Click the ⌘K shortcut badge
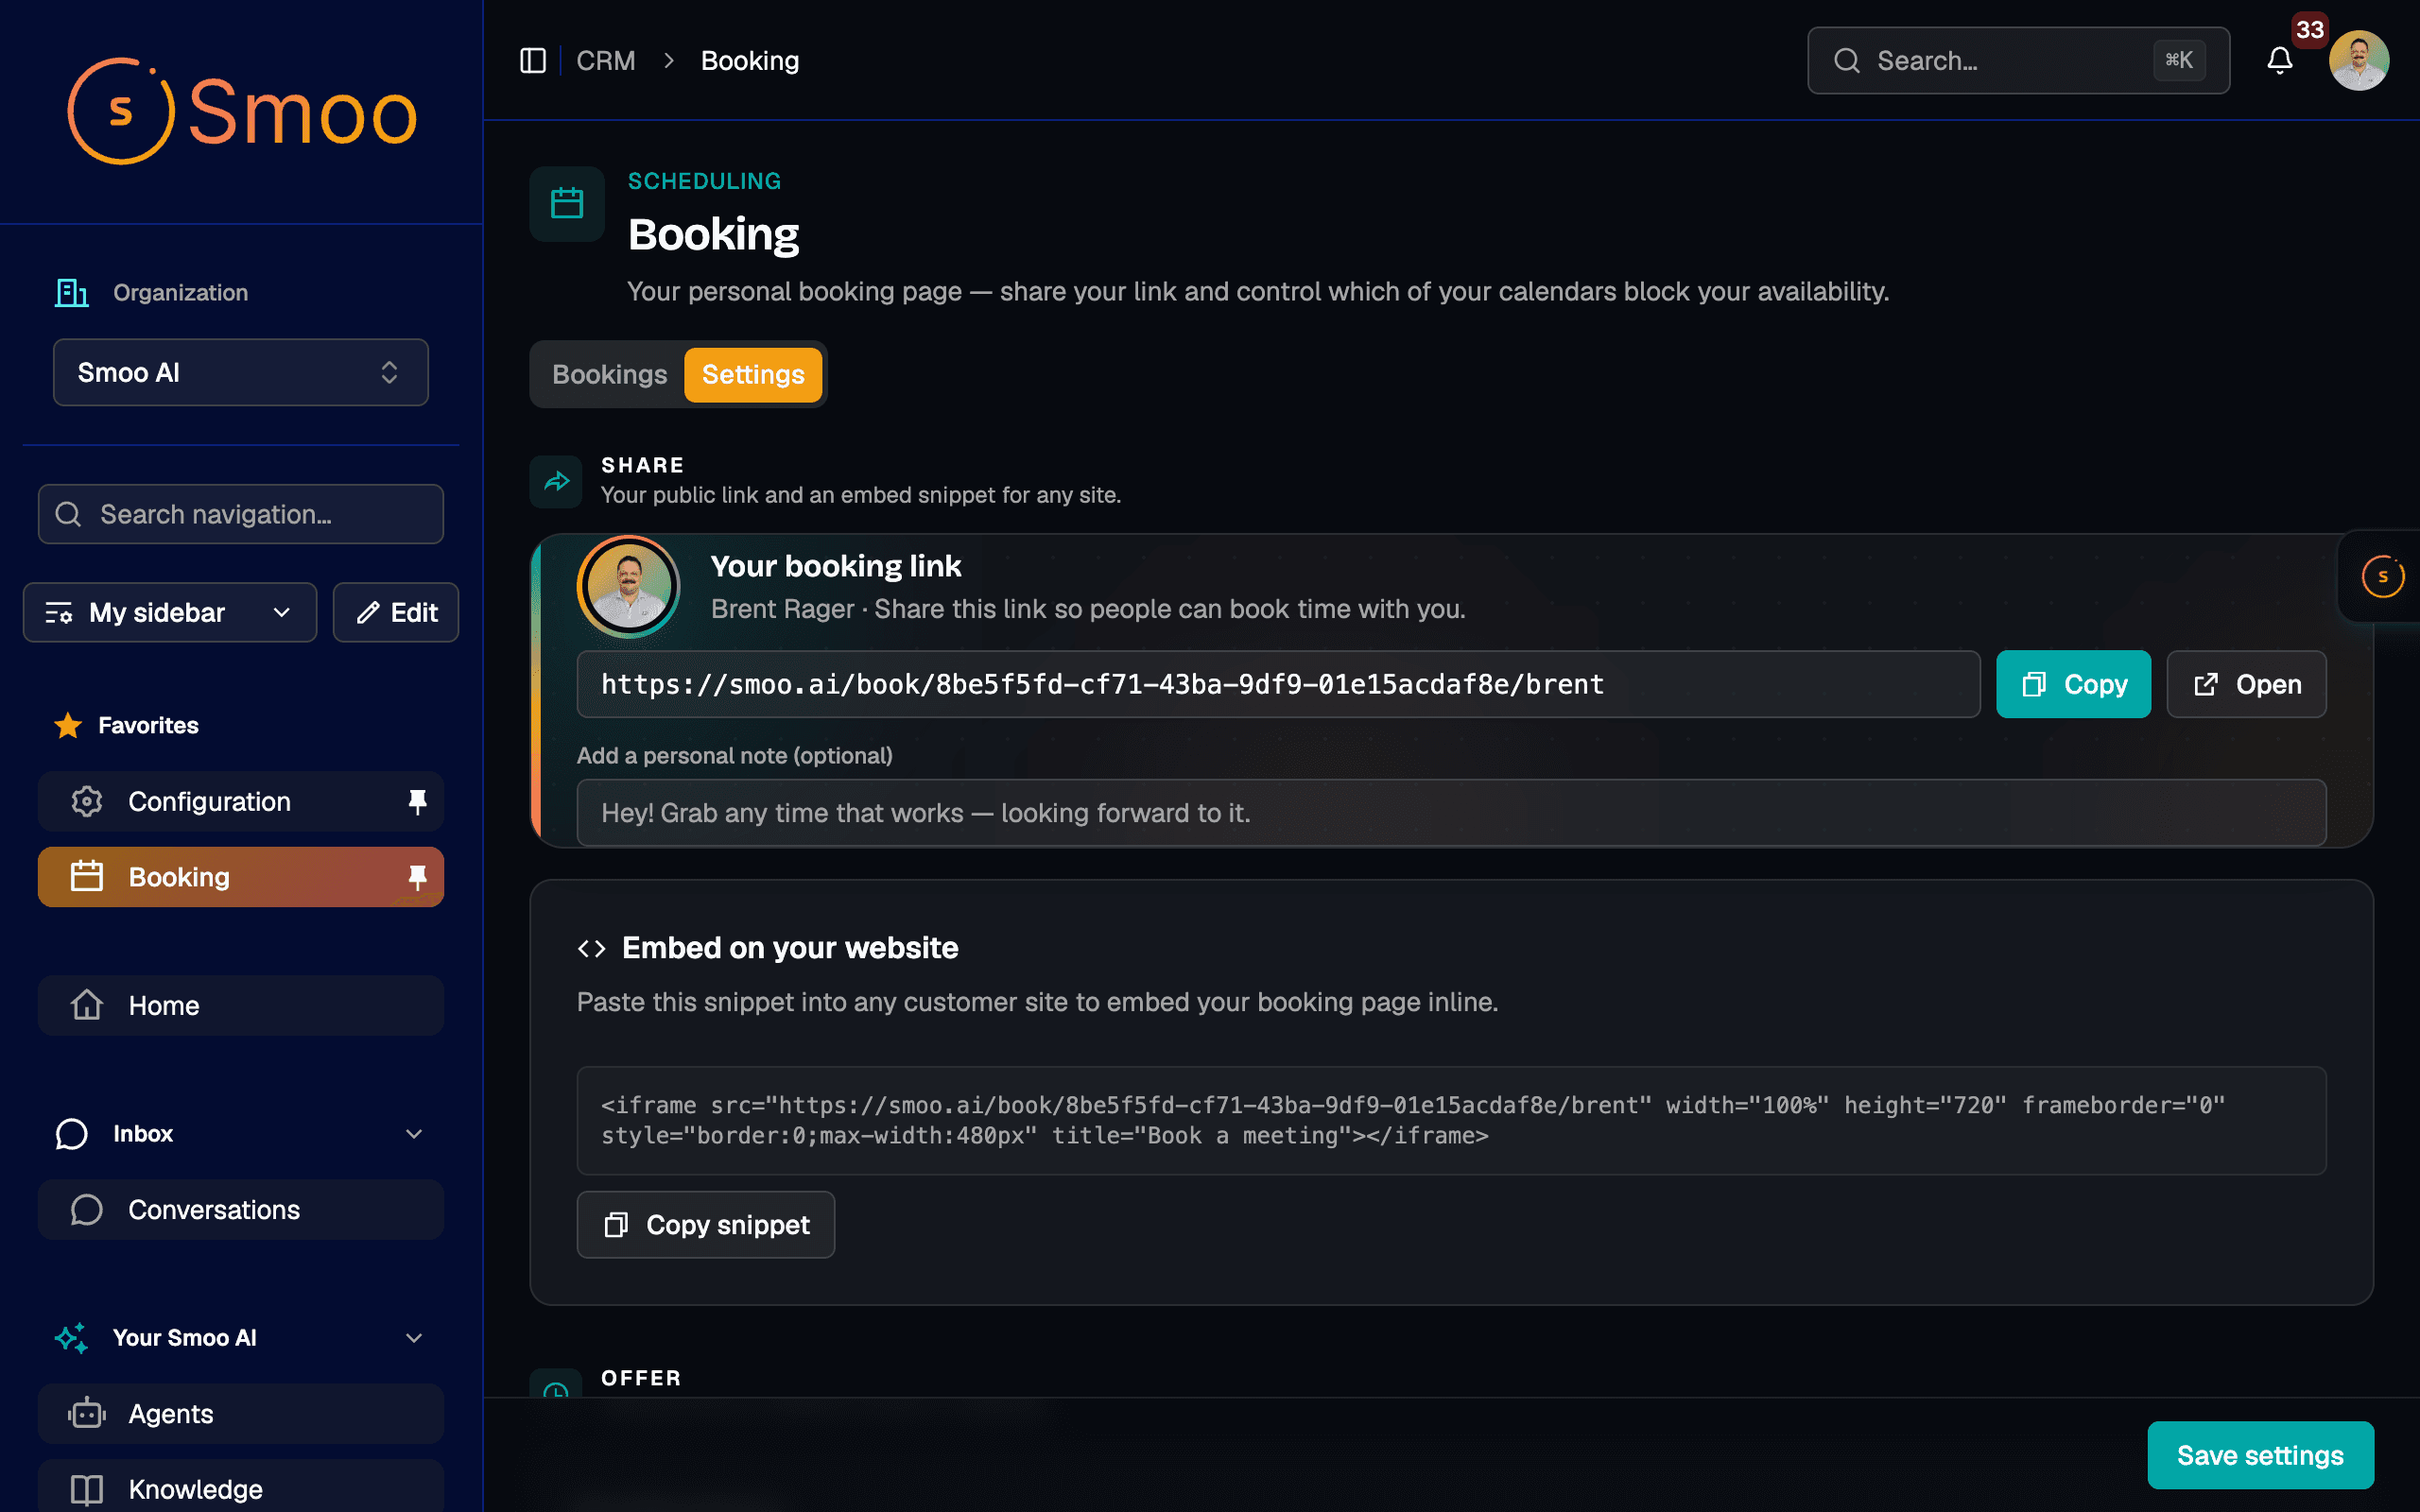This screenshot has height=1512, width=2420. 2179,61
